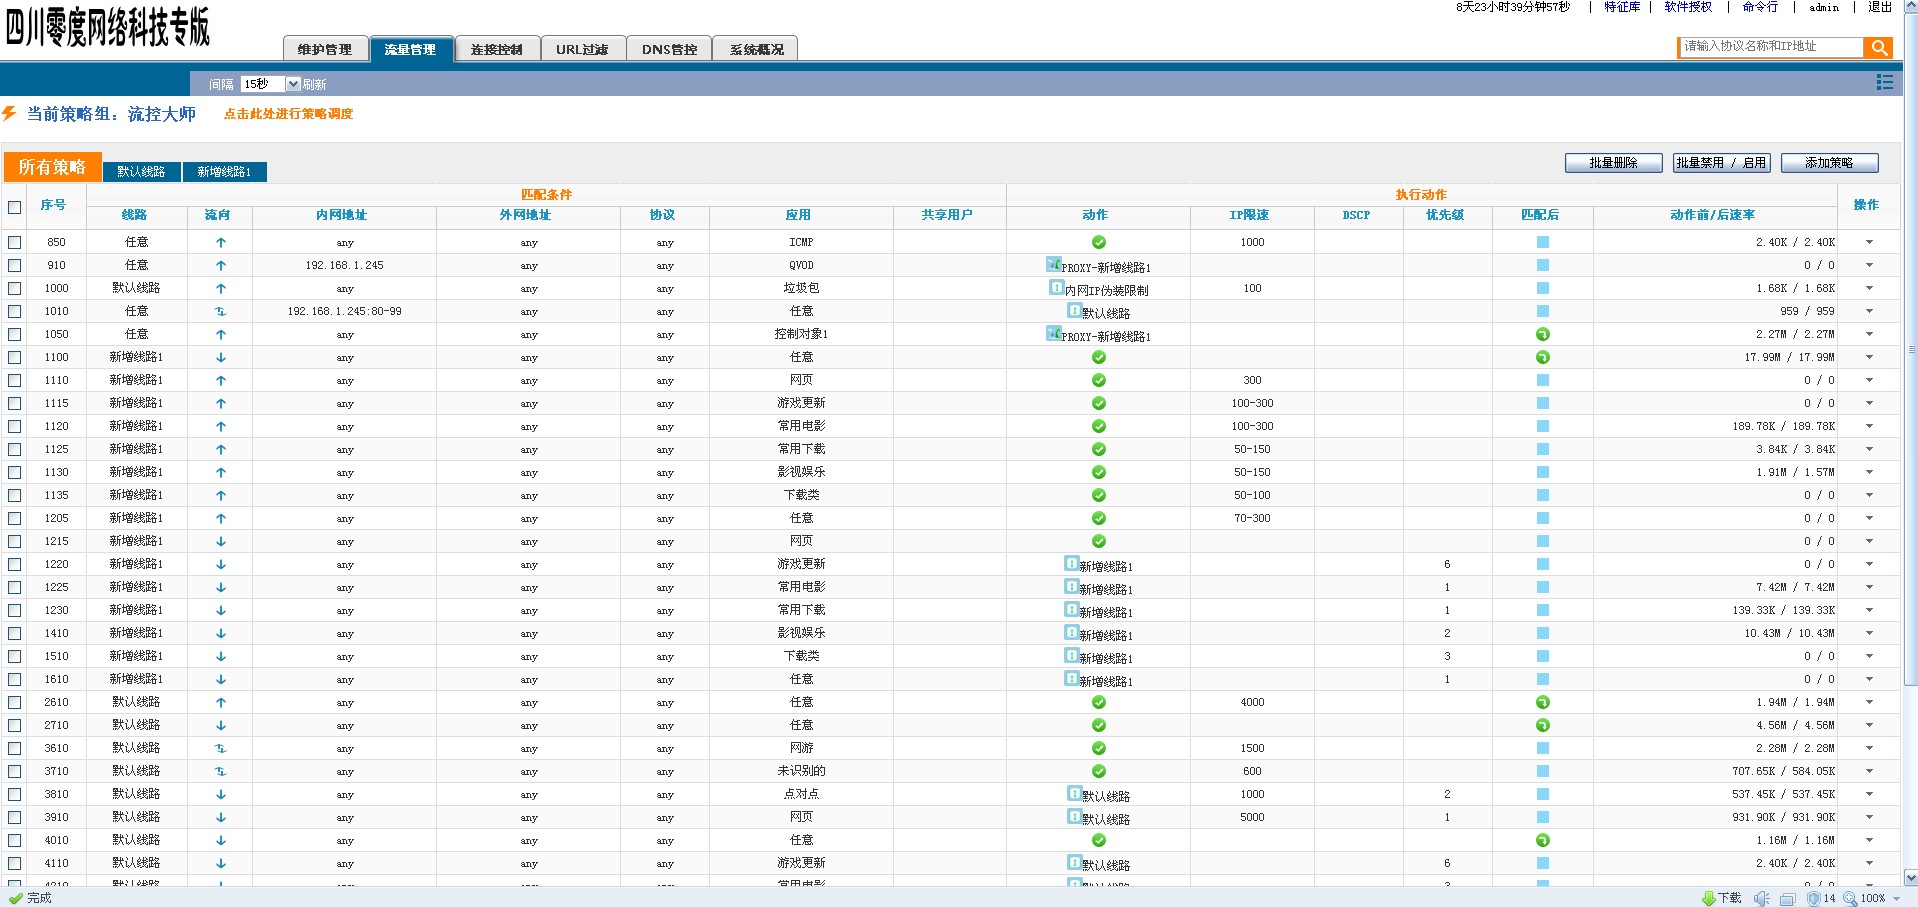Viewport: 1918px width, 907px height.
Task: Switch to the URL过滤 tab
Action: pos(583,49)
